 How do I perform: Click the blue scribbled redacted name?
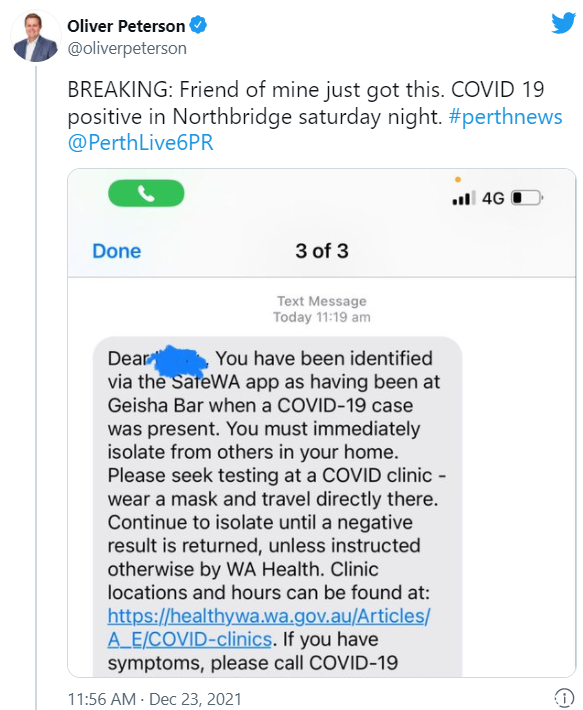click(x=177, y=361)
